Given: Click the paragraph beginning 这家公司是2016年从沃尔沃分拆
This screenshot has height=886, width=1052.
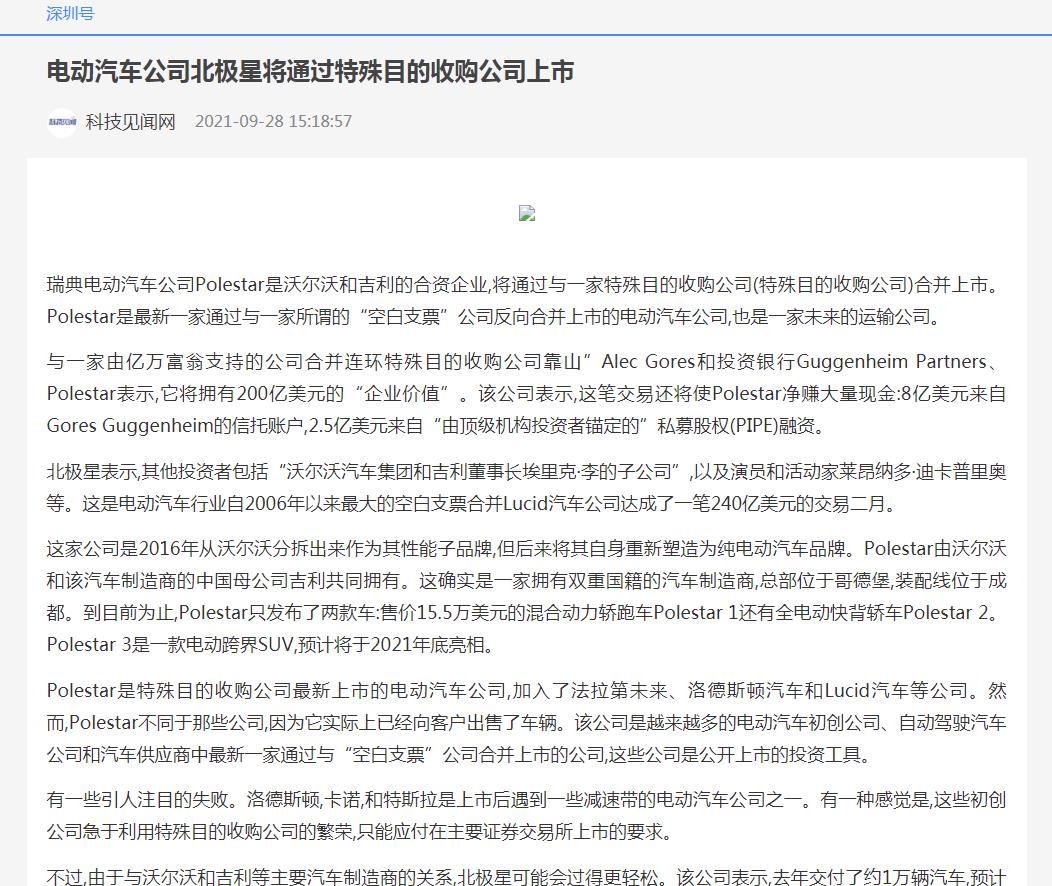Looking at the screenshot, I should tap(526, 596).
